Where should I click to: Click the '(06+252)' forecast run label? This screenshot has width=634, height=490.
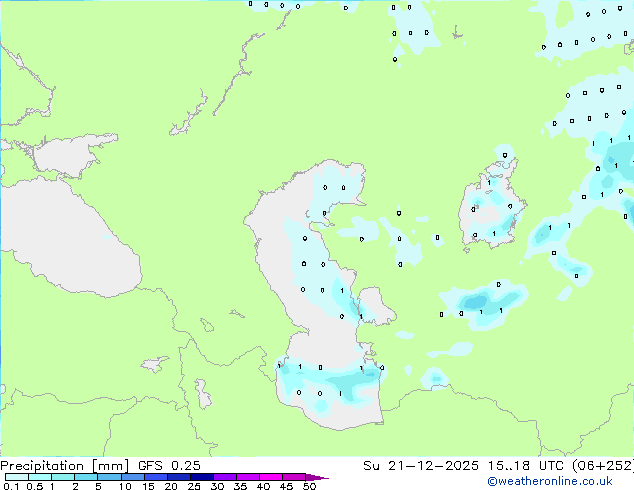pos(603,466)
